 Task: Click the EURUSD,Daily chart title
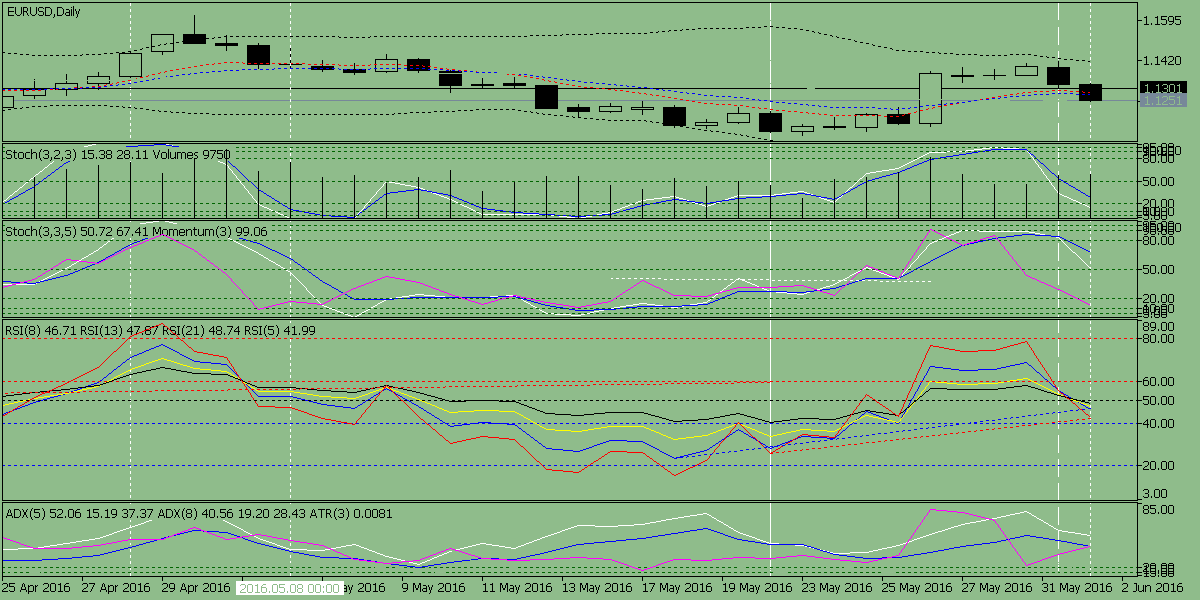pyautogui.click(x=45, y=12)
